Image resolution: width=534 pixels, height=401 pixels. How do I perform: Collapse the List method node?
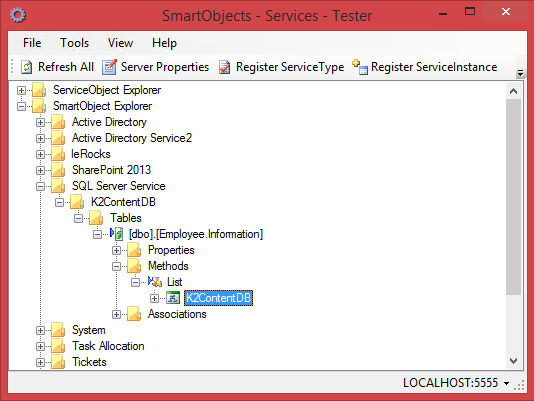coord(136,282)
